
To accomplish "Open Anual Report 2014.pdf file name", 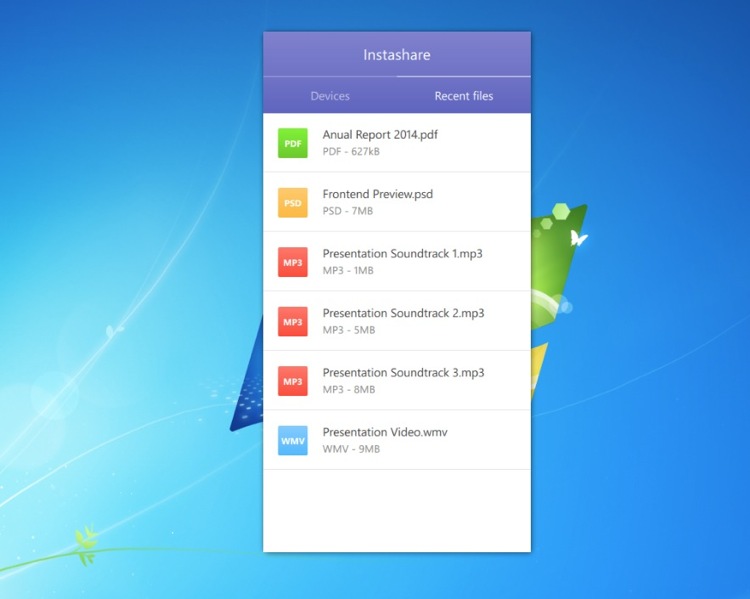I will [380, 135].
